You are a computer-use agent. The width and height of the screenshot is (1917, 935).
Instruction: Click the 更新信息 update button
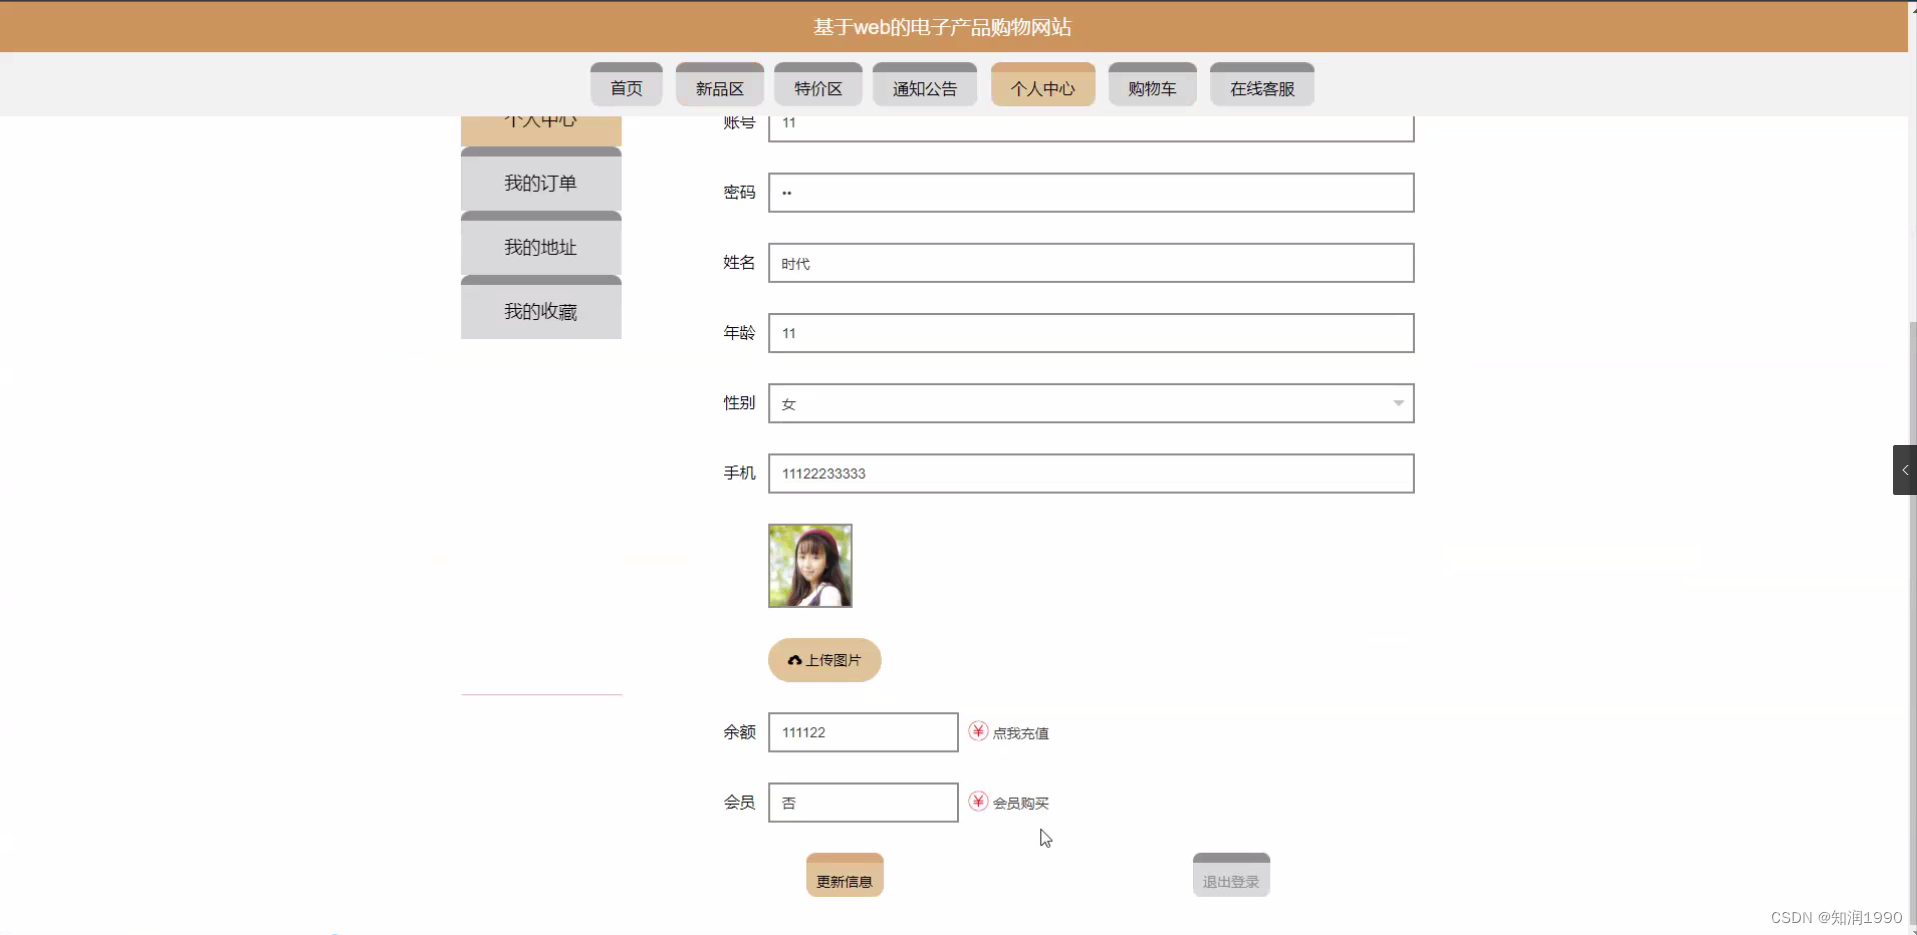[x=844, y=874]
